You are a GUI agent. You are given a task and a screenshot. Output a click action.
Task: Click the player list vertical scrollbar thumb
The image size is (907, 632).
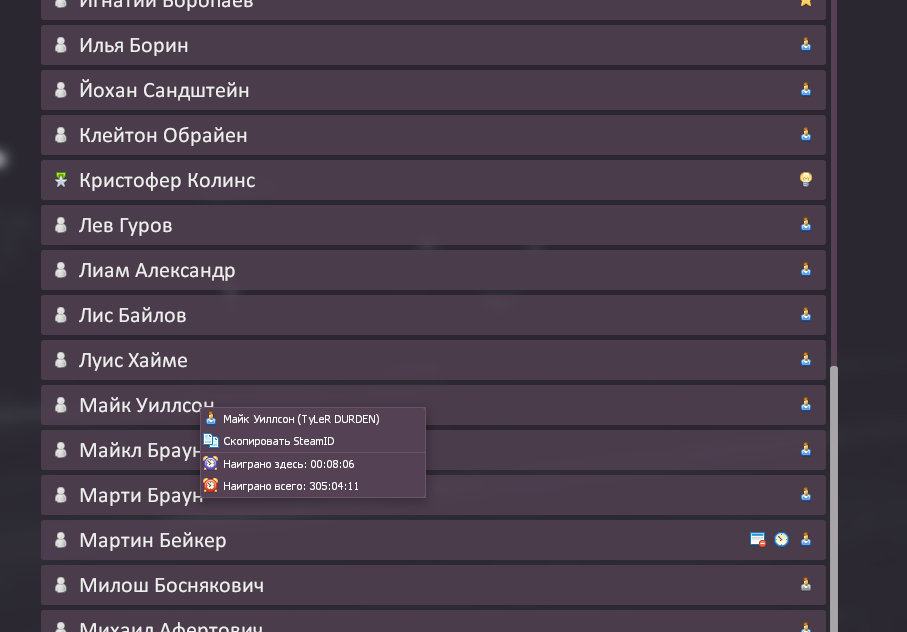(834, 498)
